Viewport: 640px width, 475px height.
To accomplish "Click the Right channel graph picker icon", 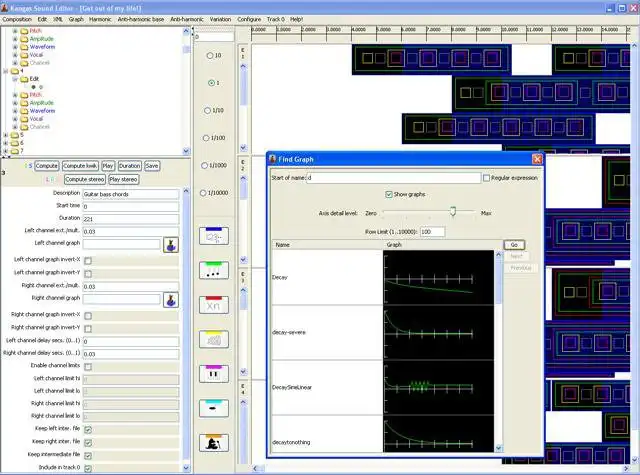I will pos(171,299).
